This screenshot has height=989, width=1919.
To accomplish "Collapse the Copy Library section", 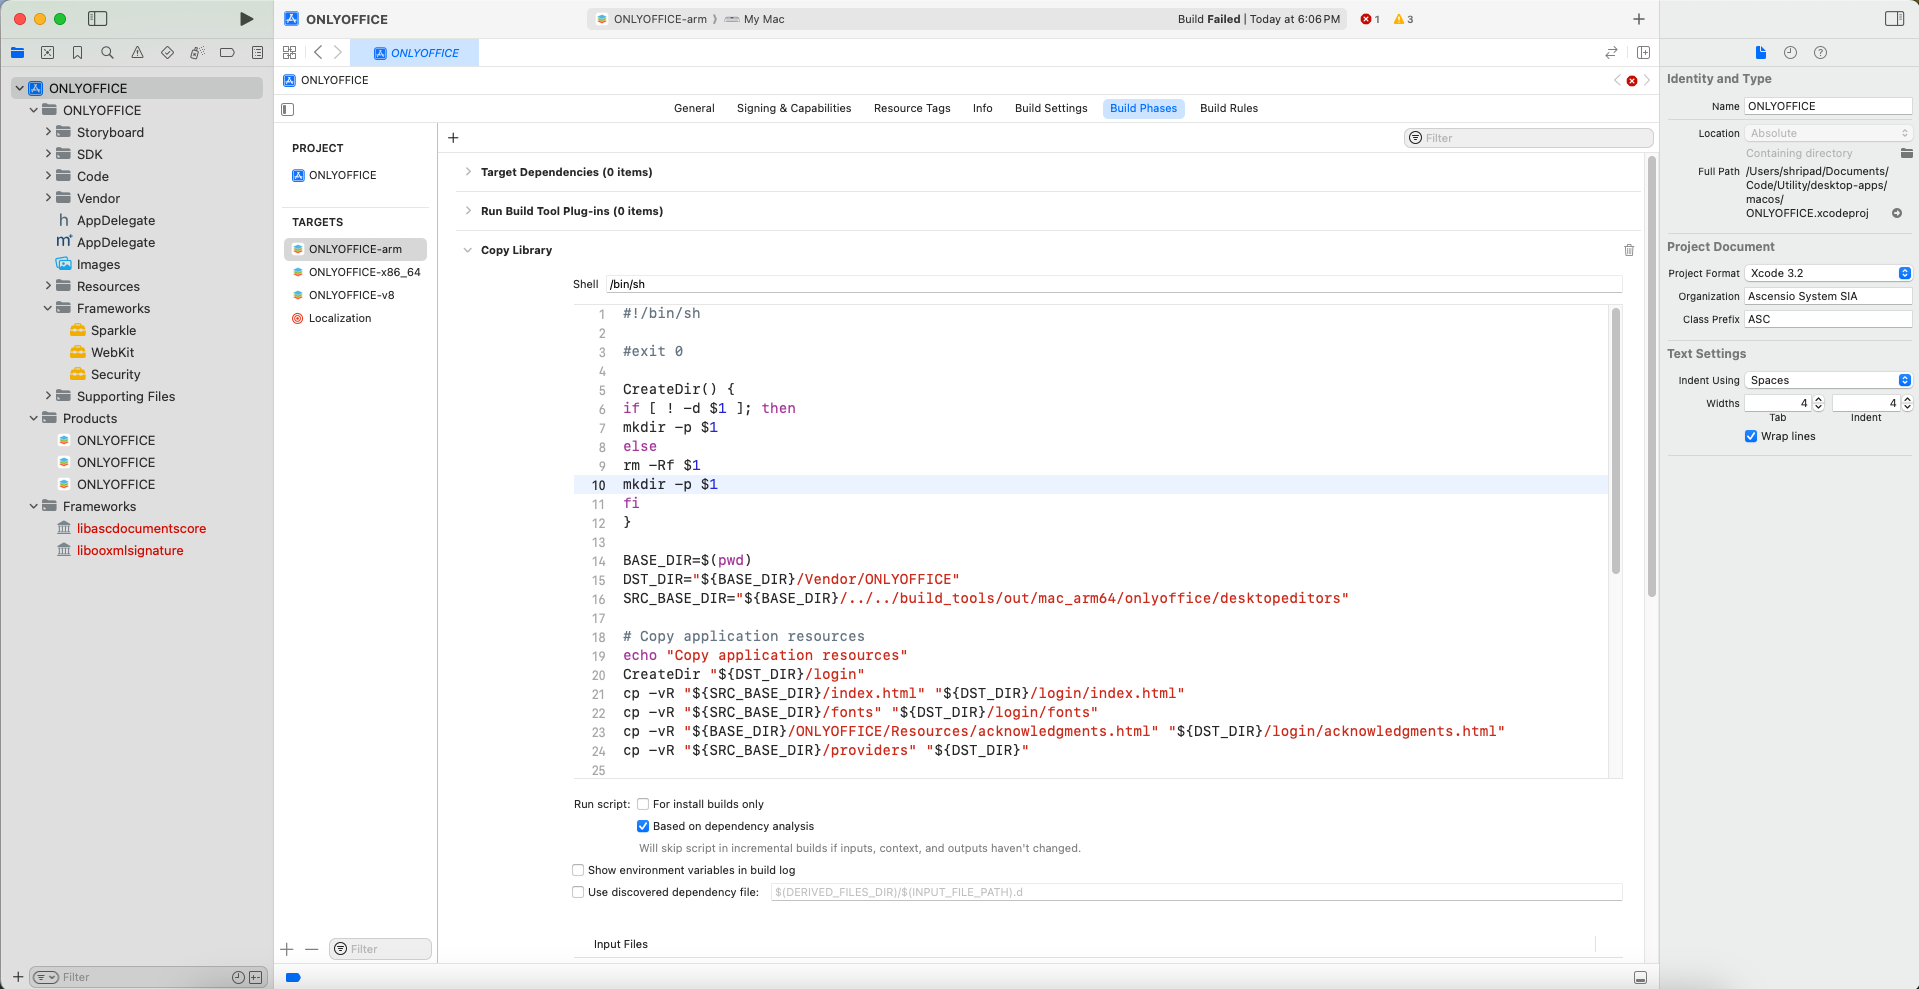I will click(467, 250).
